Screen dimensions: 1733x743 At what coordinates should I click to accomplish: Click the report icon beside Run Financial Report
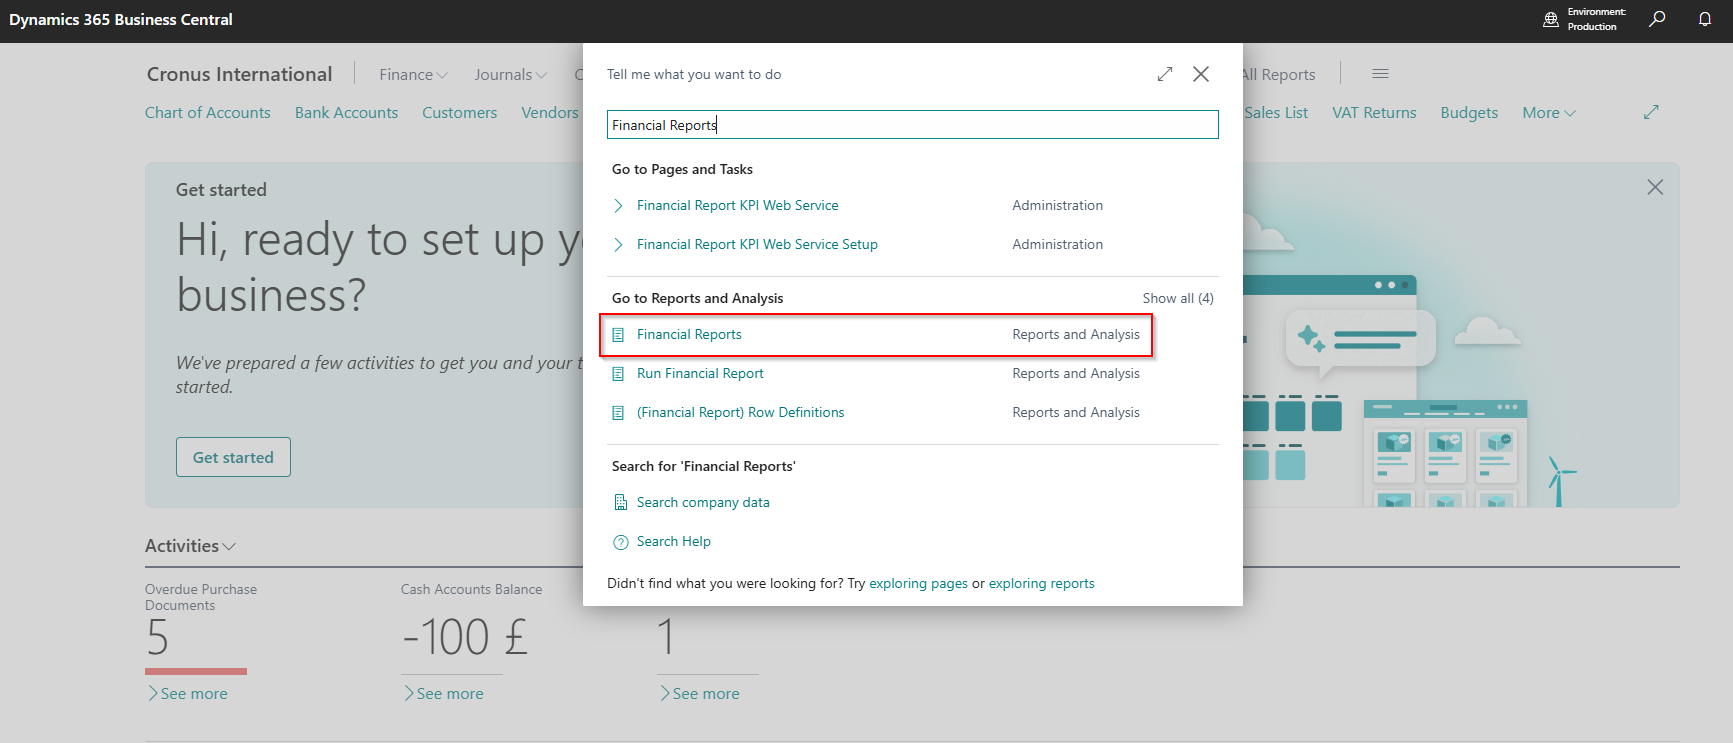tap(618, 374)
